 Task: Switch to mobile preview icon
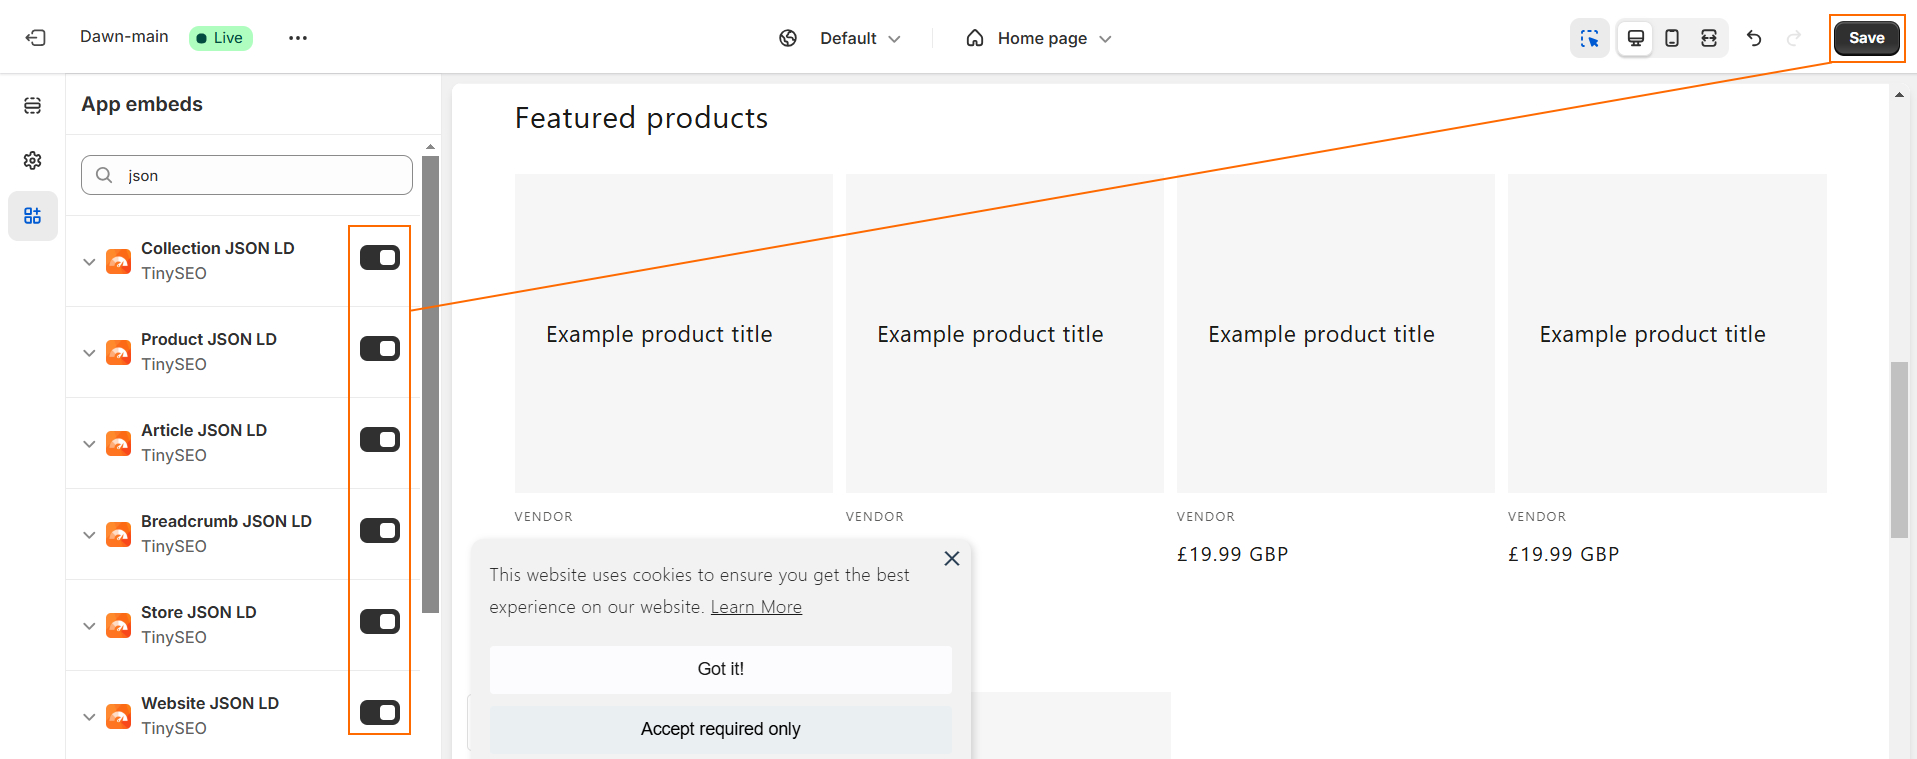[1672, 38]
